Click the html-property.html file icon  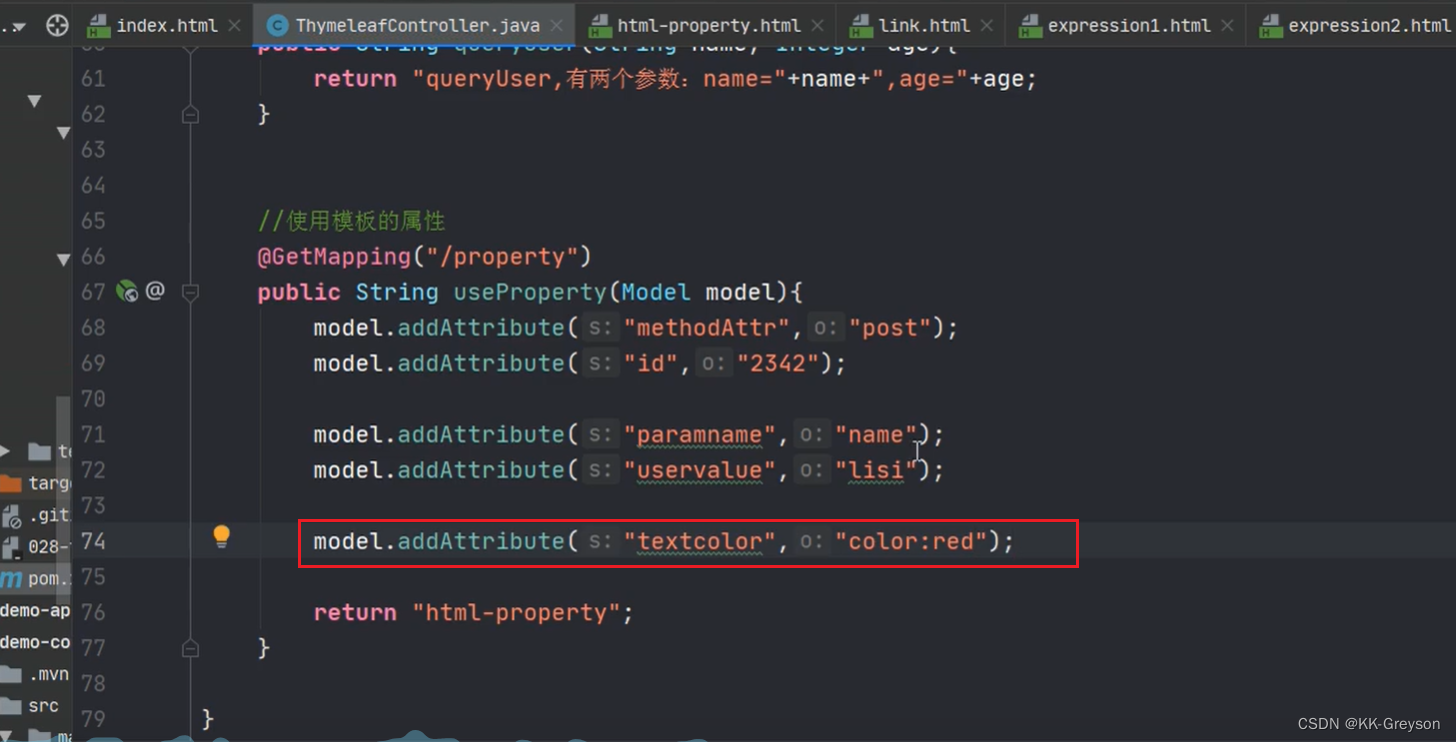(x=599, y=26)
